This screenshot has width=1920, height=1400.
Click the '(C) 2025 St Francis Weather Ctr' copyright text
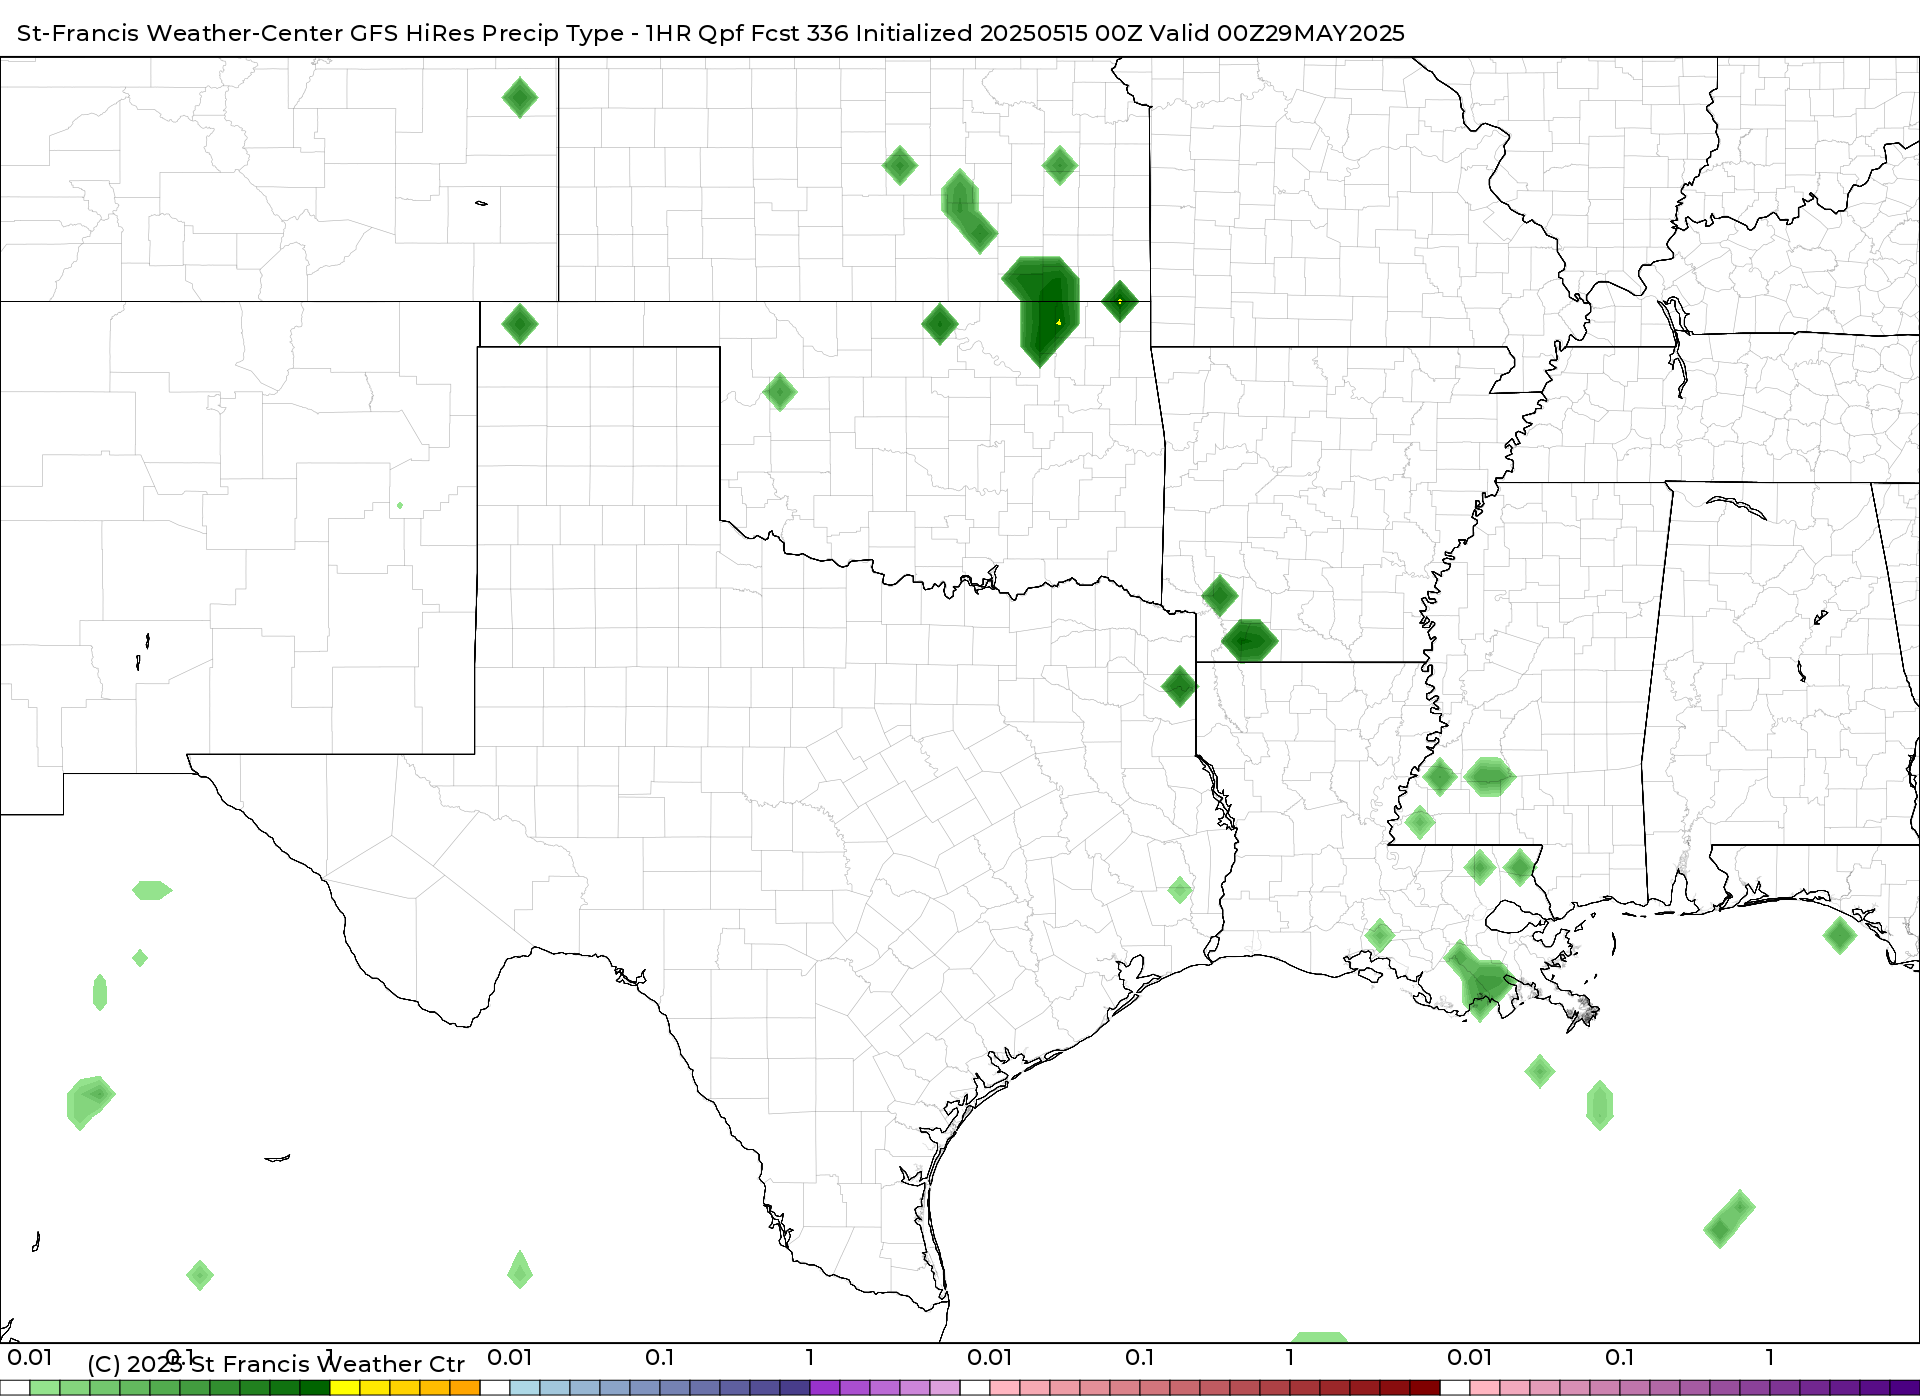tap(276, 1364)
